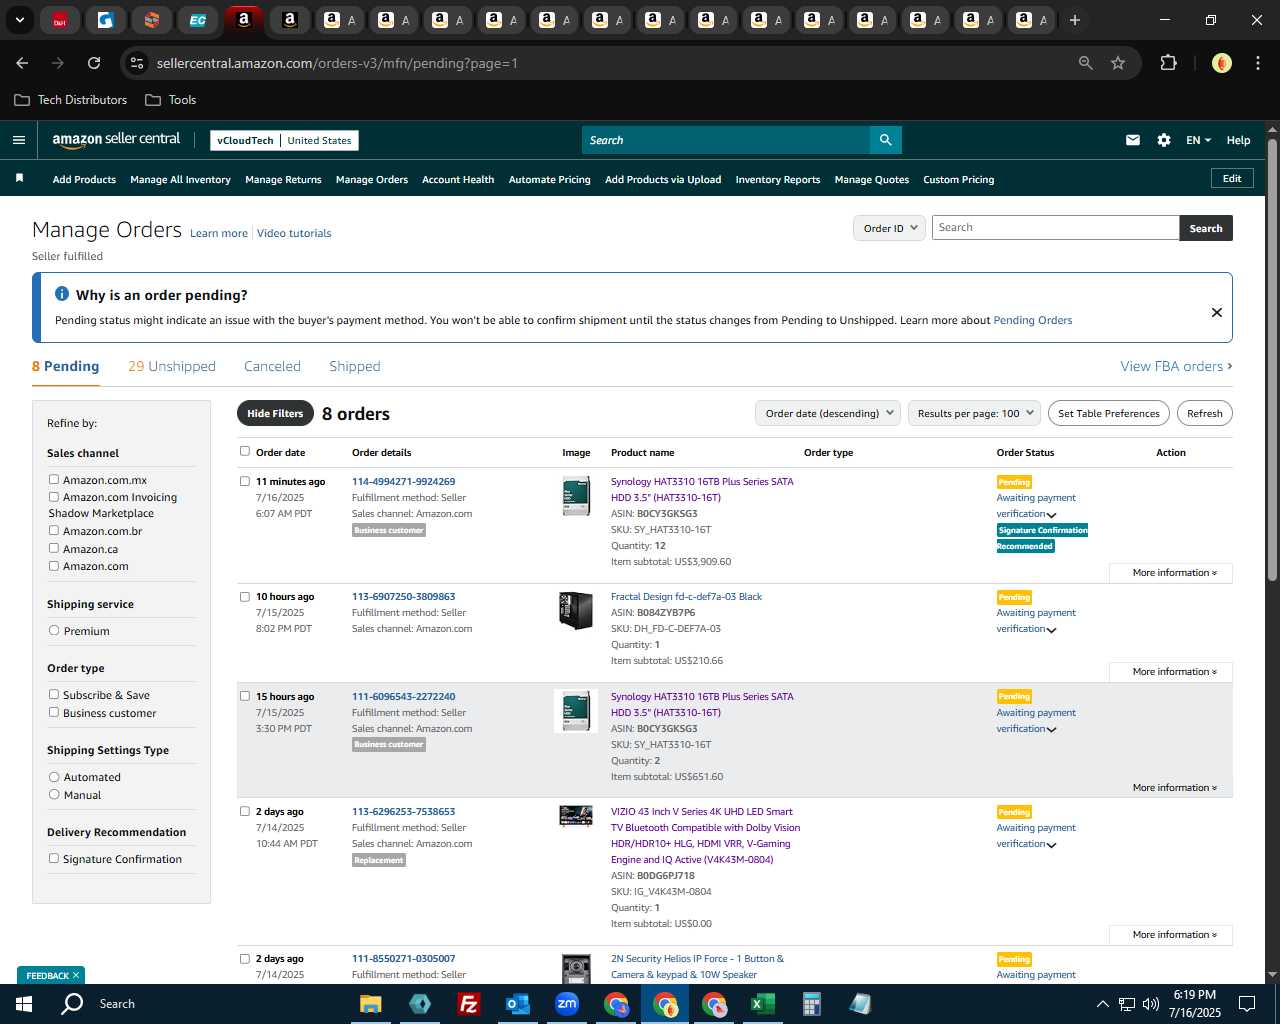Open the EN language dropdown
This screenshot has width=1280, height=1024.
pos(1198,140)
